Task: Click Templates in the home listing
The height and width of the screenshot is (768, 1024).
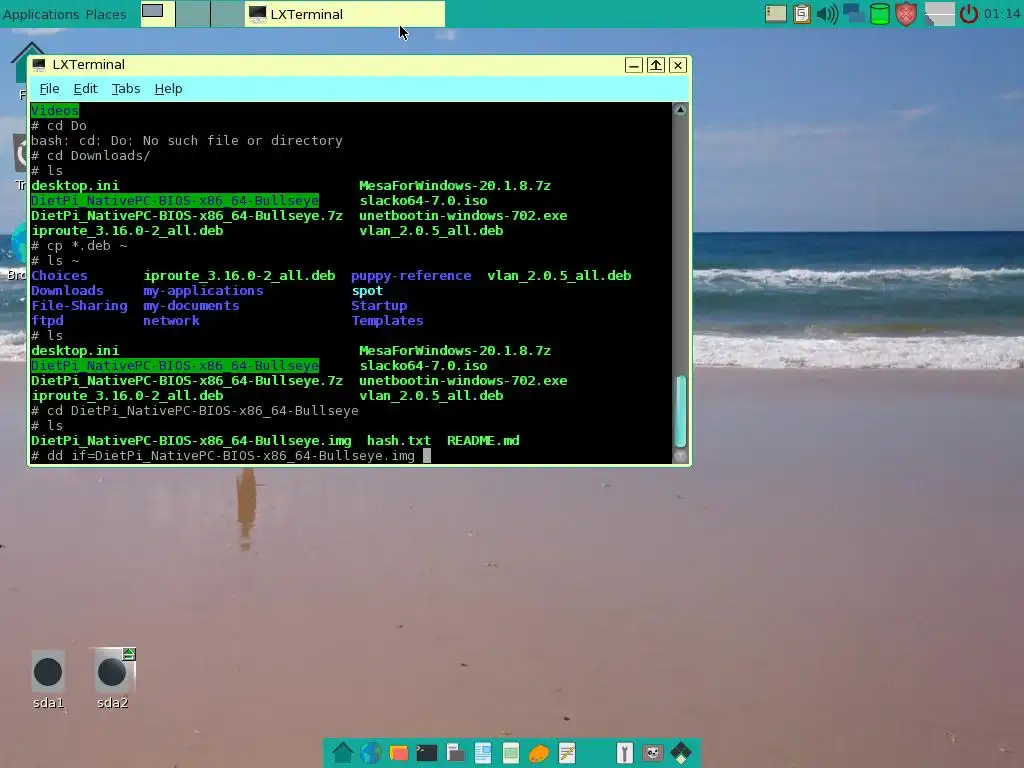Action: click(387, 321)
